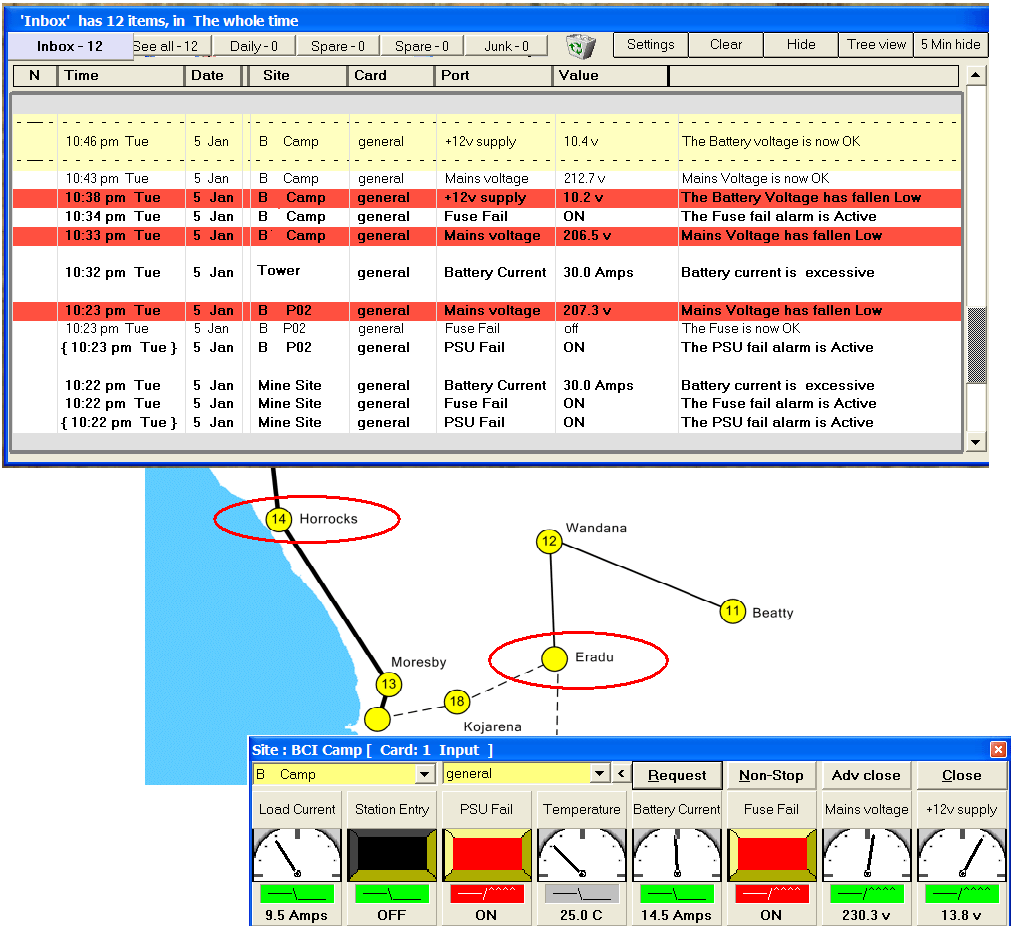Click the green status bar under Battery Current
Viewport: 1015px width, 928px height.
[677, 893]
